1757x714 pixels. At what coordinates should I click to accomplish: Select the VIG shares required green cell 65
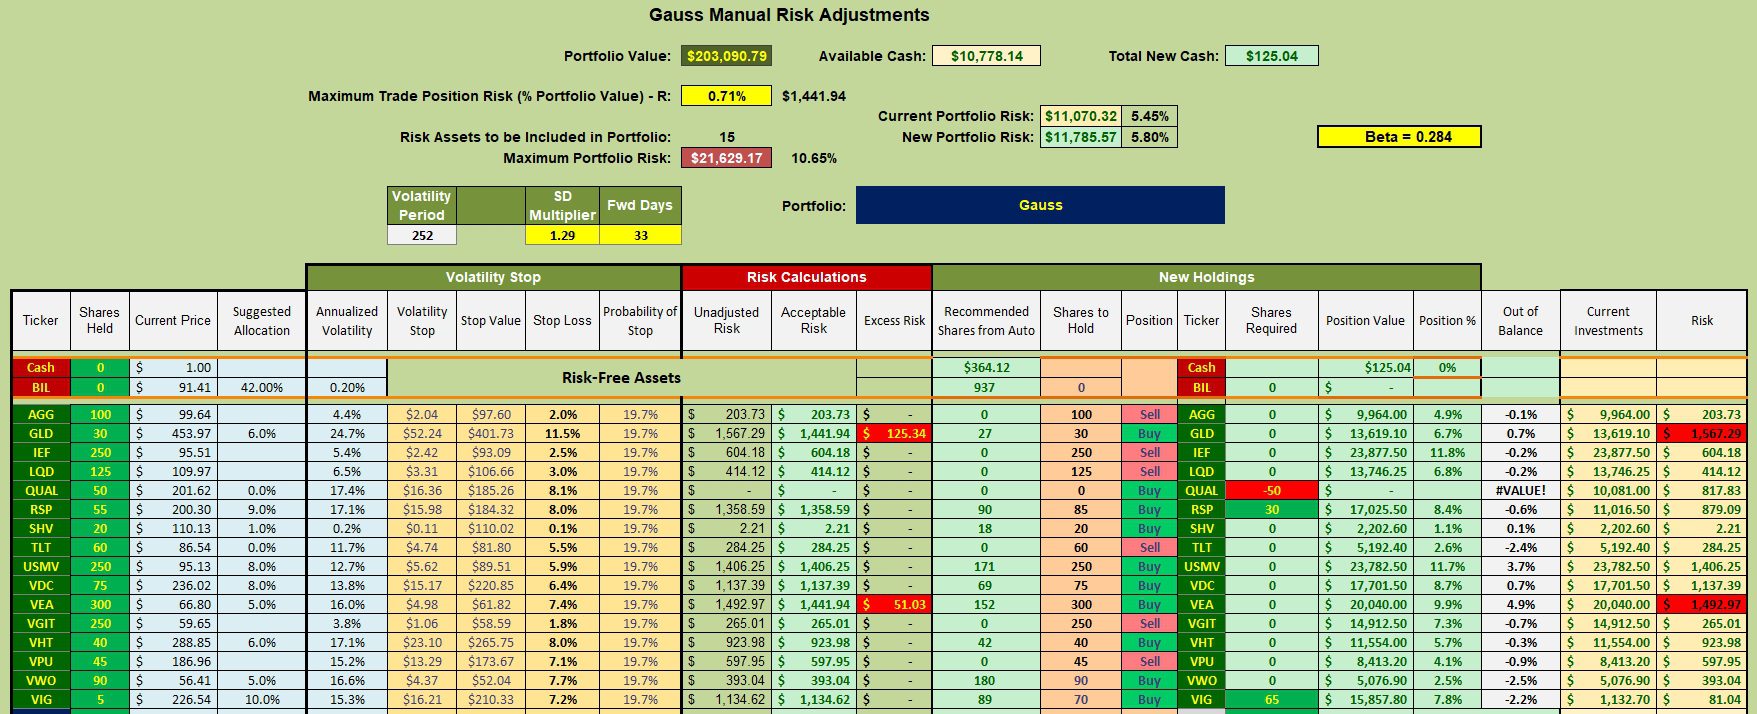(1271, 699)
